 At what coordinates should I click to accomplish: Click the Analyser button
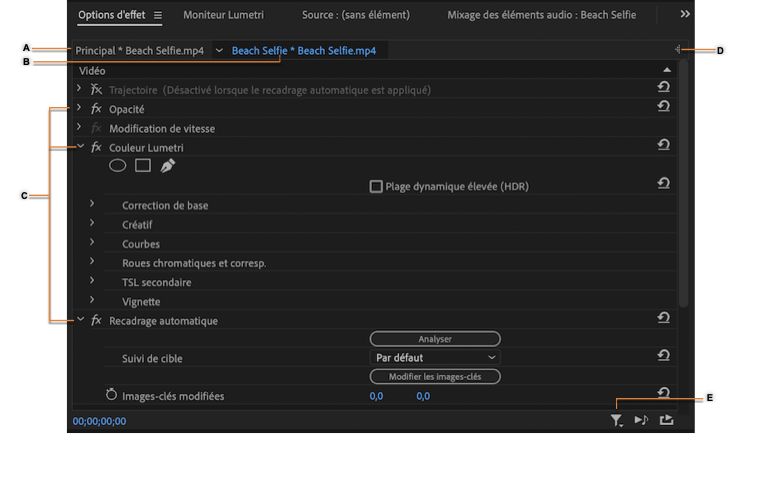tap(435, 339)
